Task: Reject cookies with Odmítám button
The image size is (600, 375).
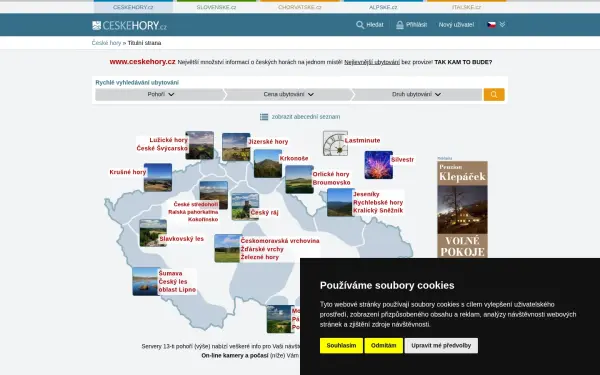Action: pos(383,346)
